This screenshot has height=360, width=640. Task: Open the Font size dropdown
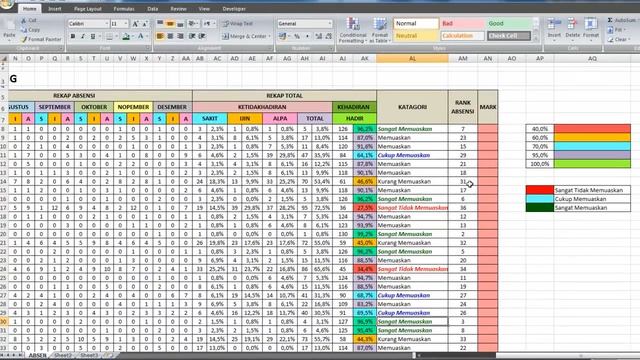point(126,24)
